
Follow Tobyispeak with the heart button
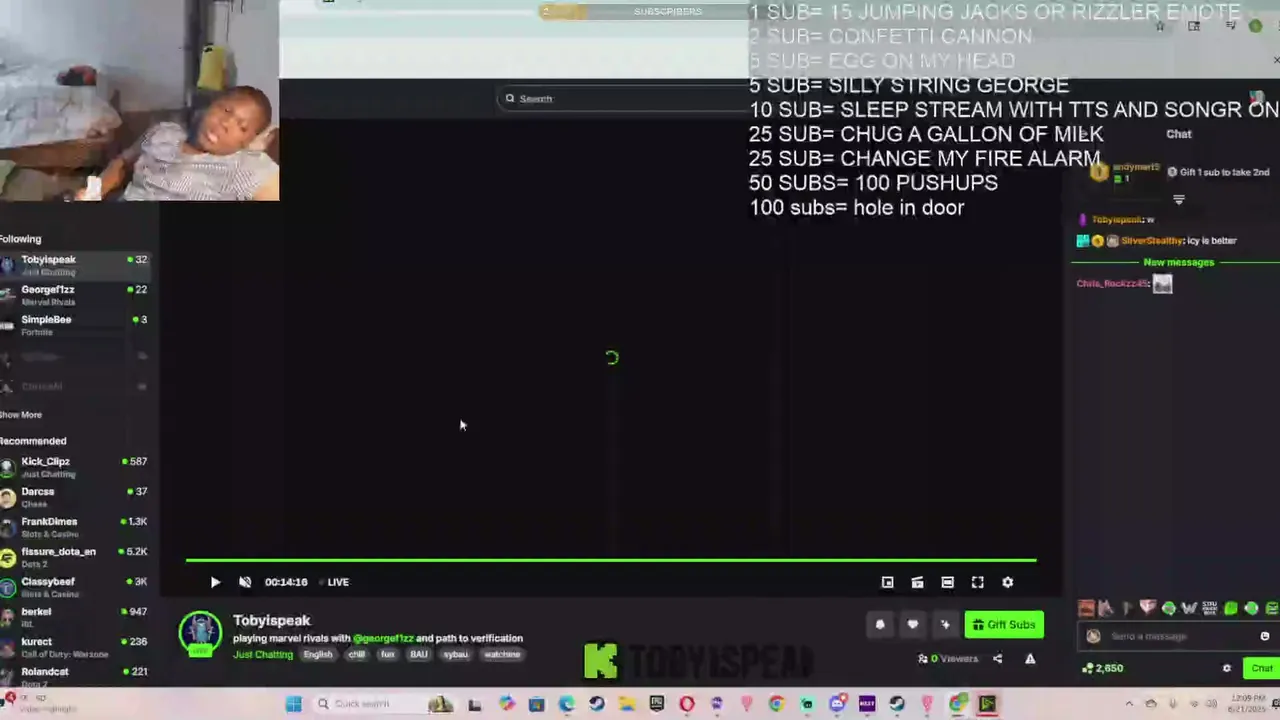[x=912, y=625]
